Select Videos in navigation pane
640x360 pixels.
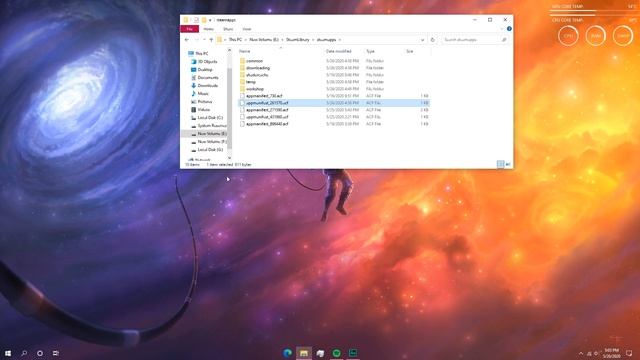coord(203,110)
